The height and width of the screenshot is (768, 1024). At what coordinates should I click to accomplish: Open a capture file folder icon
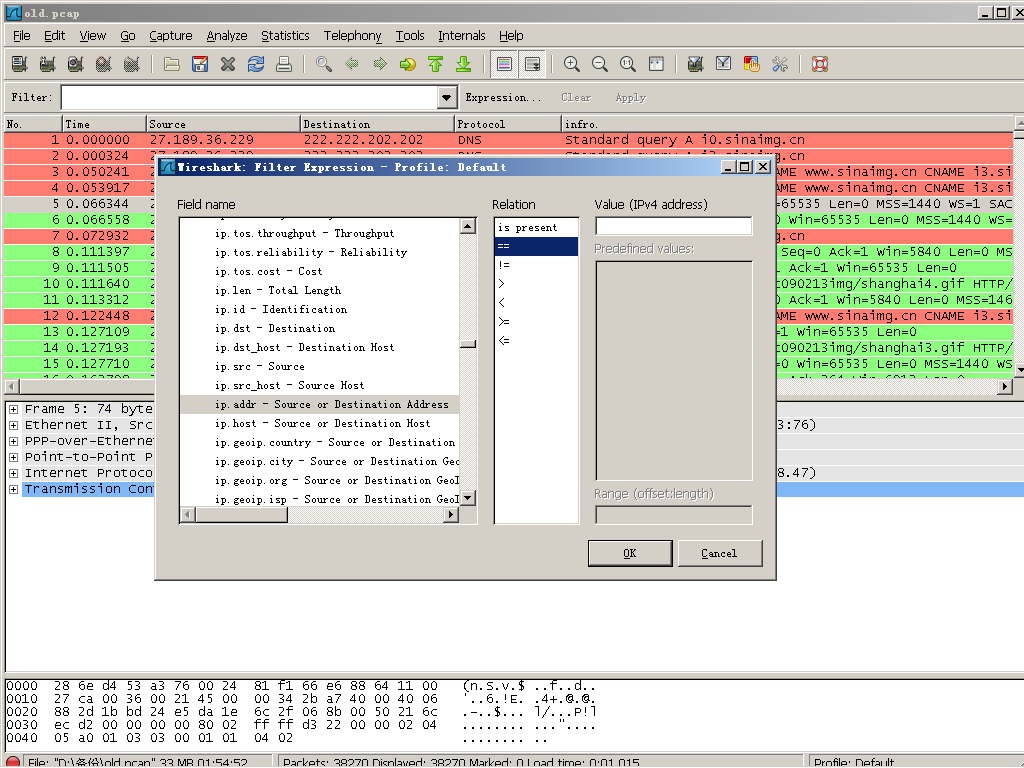pyautogui.click(x=172, y=64)
